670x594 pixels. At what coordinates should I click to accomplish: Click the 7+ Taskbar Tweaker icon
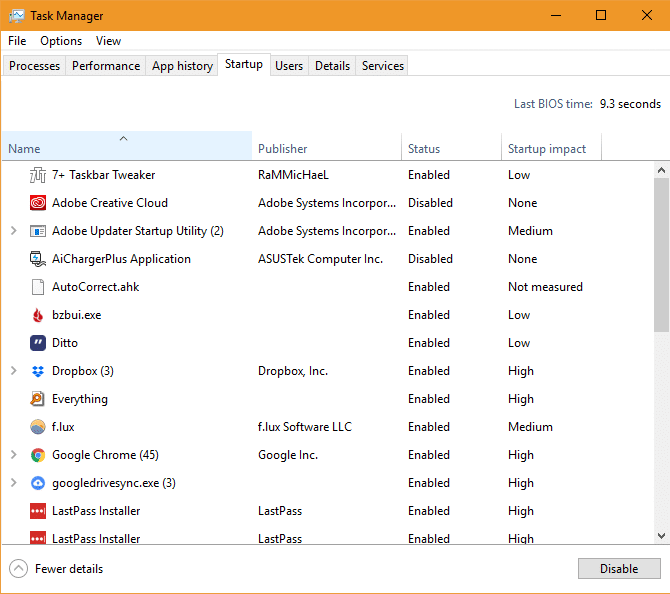pyautogui.click(x=38, y=175)
